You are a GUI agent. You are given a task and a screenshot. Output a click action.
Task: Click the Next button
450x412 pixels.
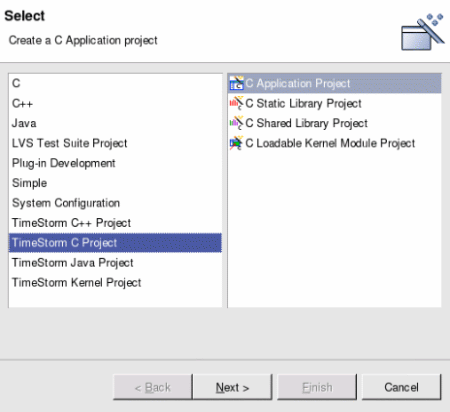233,387
